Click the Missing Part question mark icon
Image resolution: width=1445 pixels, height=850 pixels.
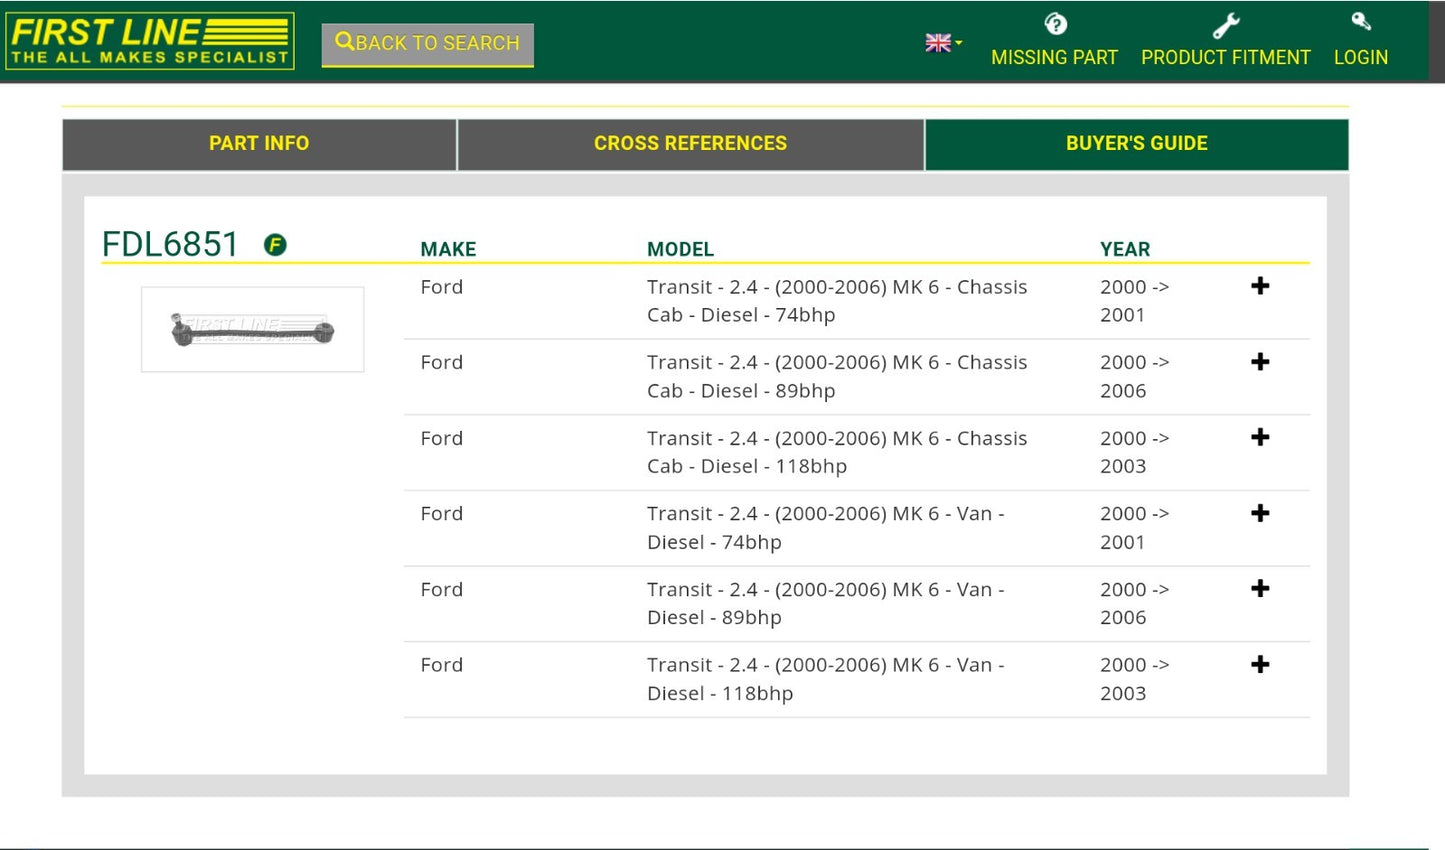coord(1055,24)
